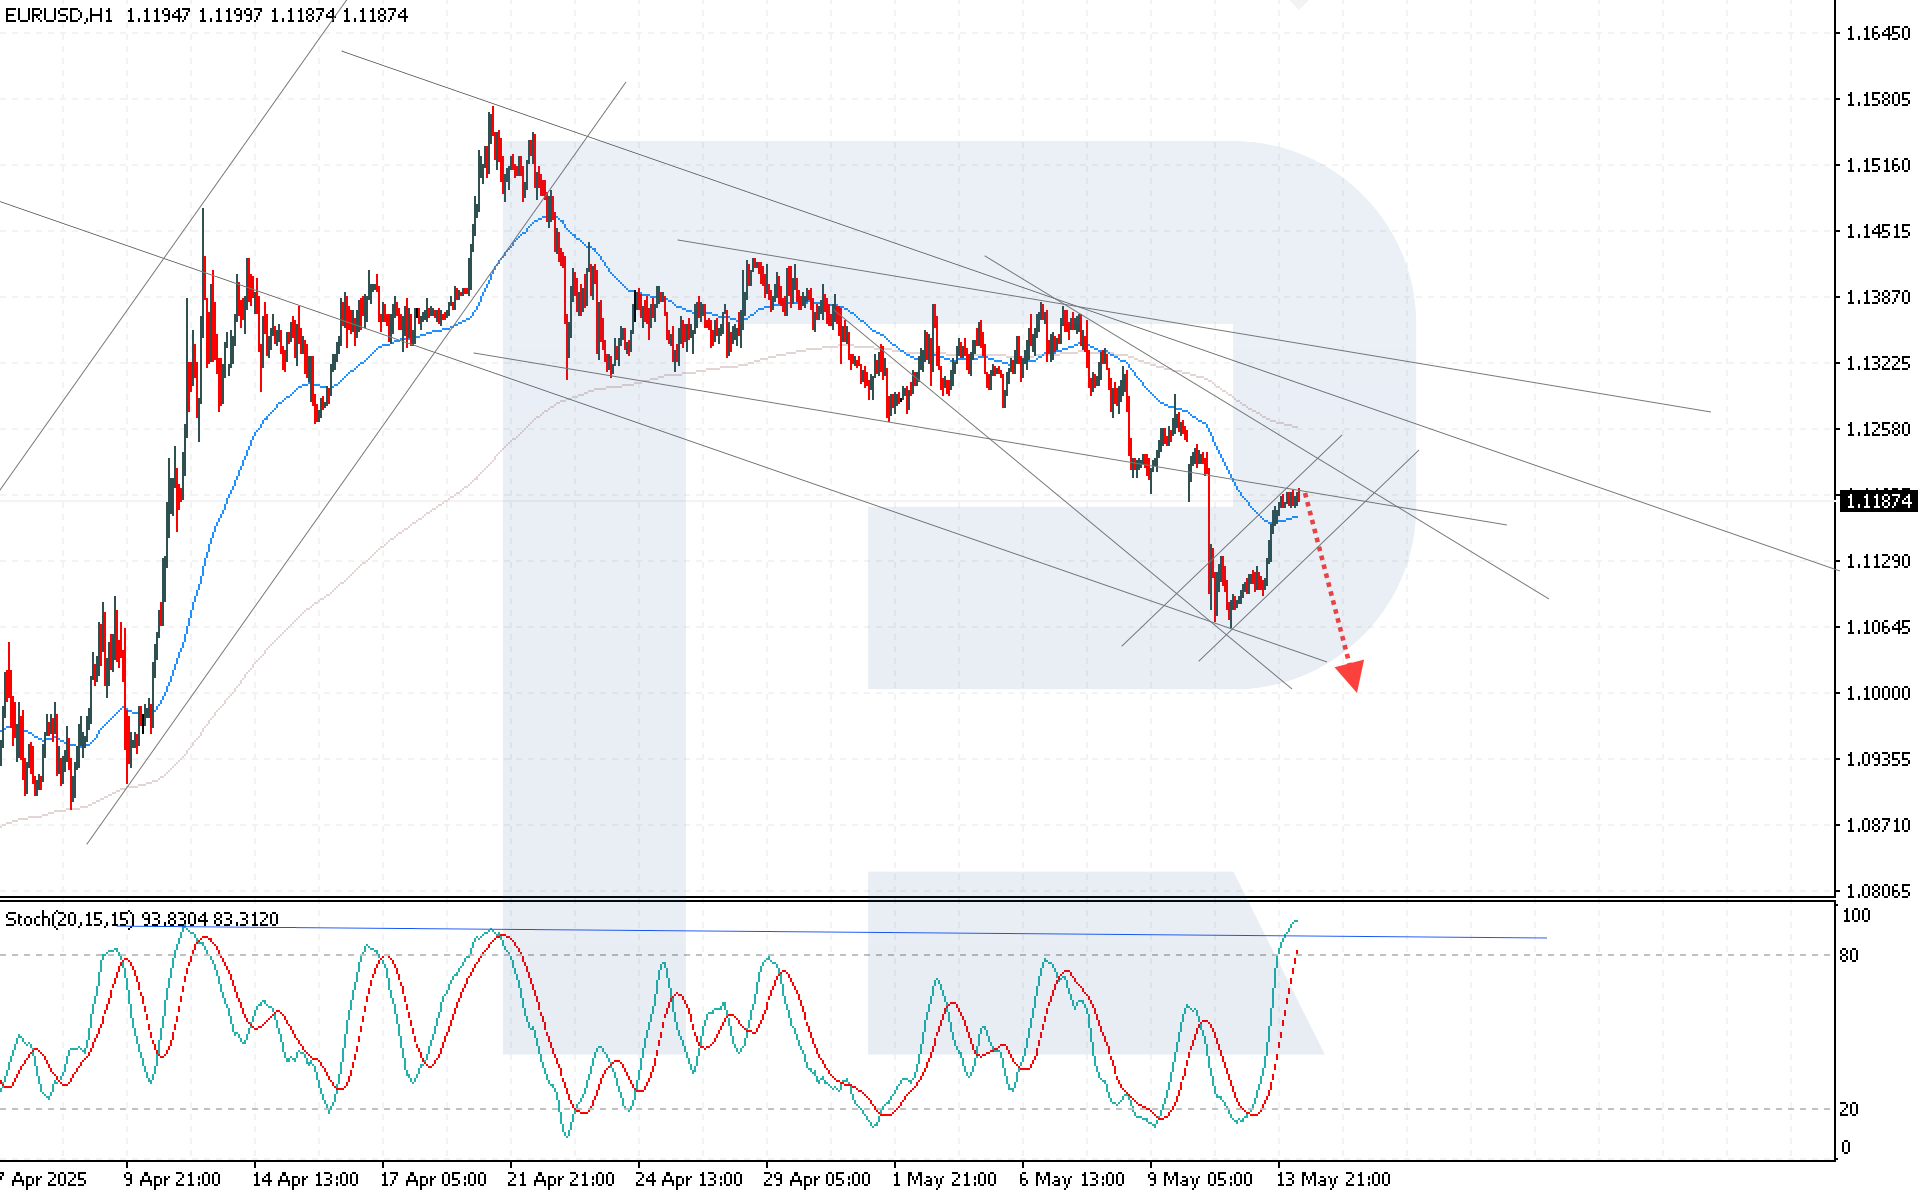Select the red dotted forecast arrow head
Image resolution: width=1920 pixels, height=1196 pixels.
pyautogui.click(x=1350, y=675)
